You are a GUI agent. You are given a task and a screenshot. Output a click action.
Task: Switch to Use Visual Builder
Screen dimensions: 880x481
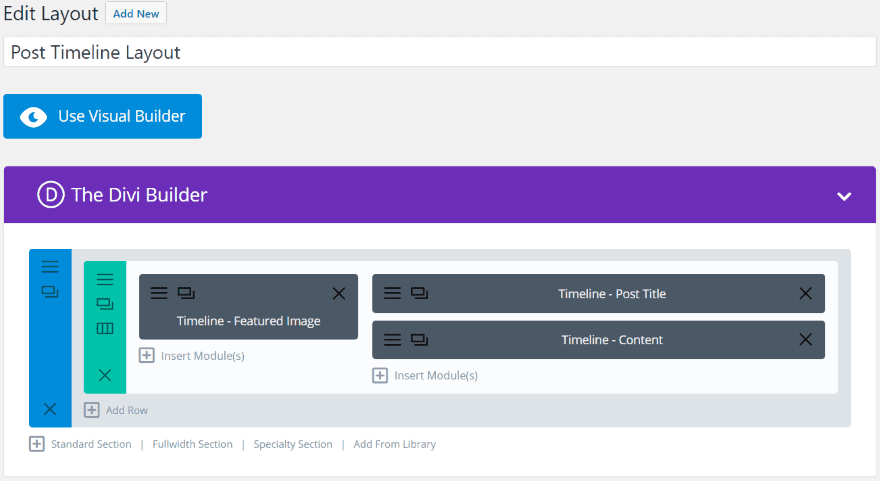pyautogui.click(x=103, y=116)
